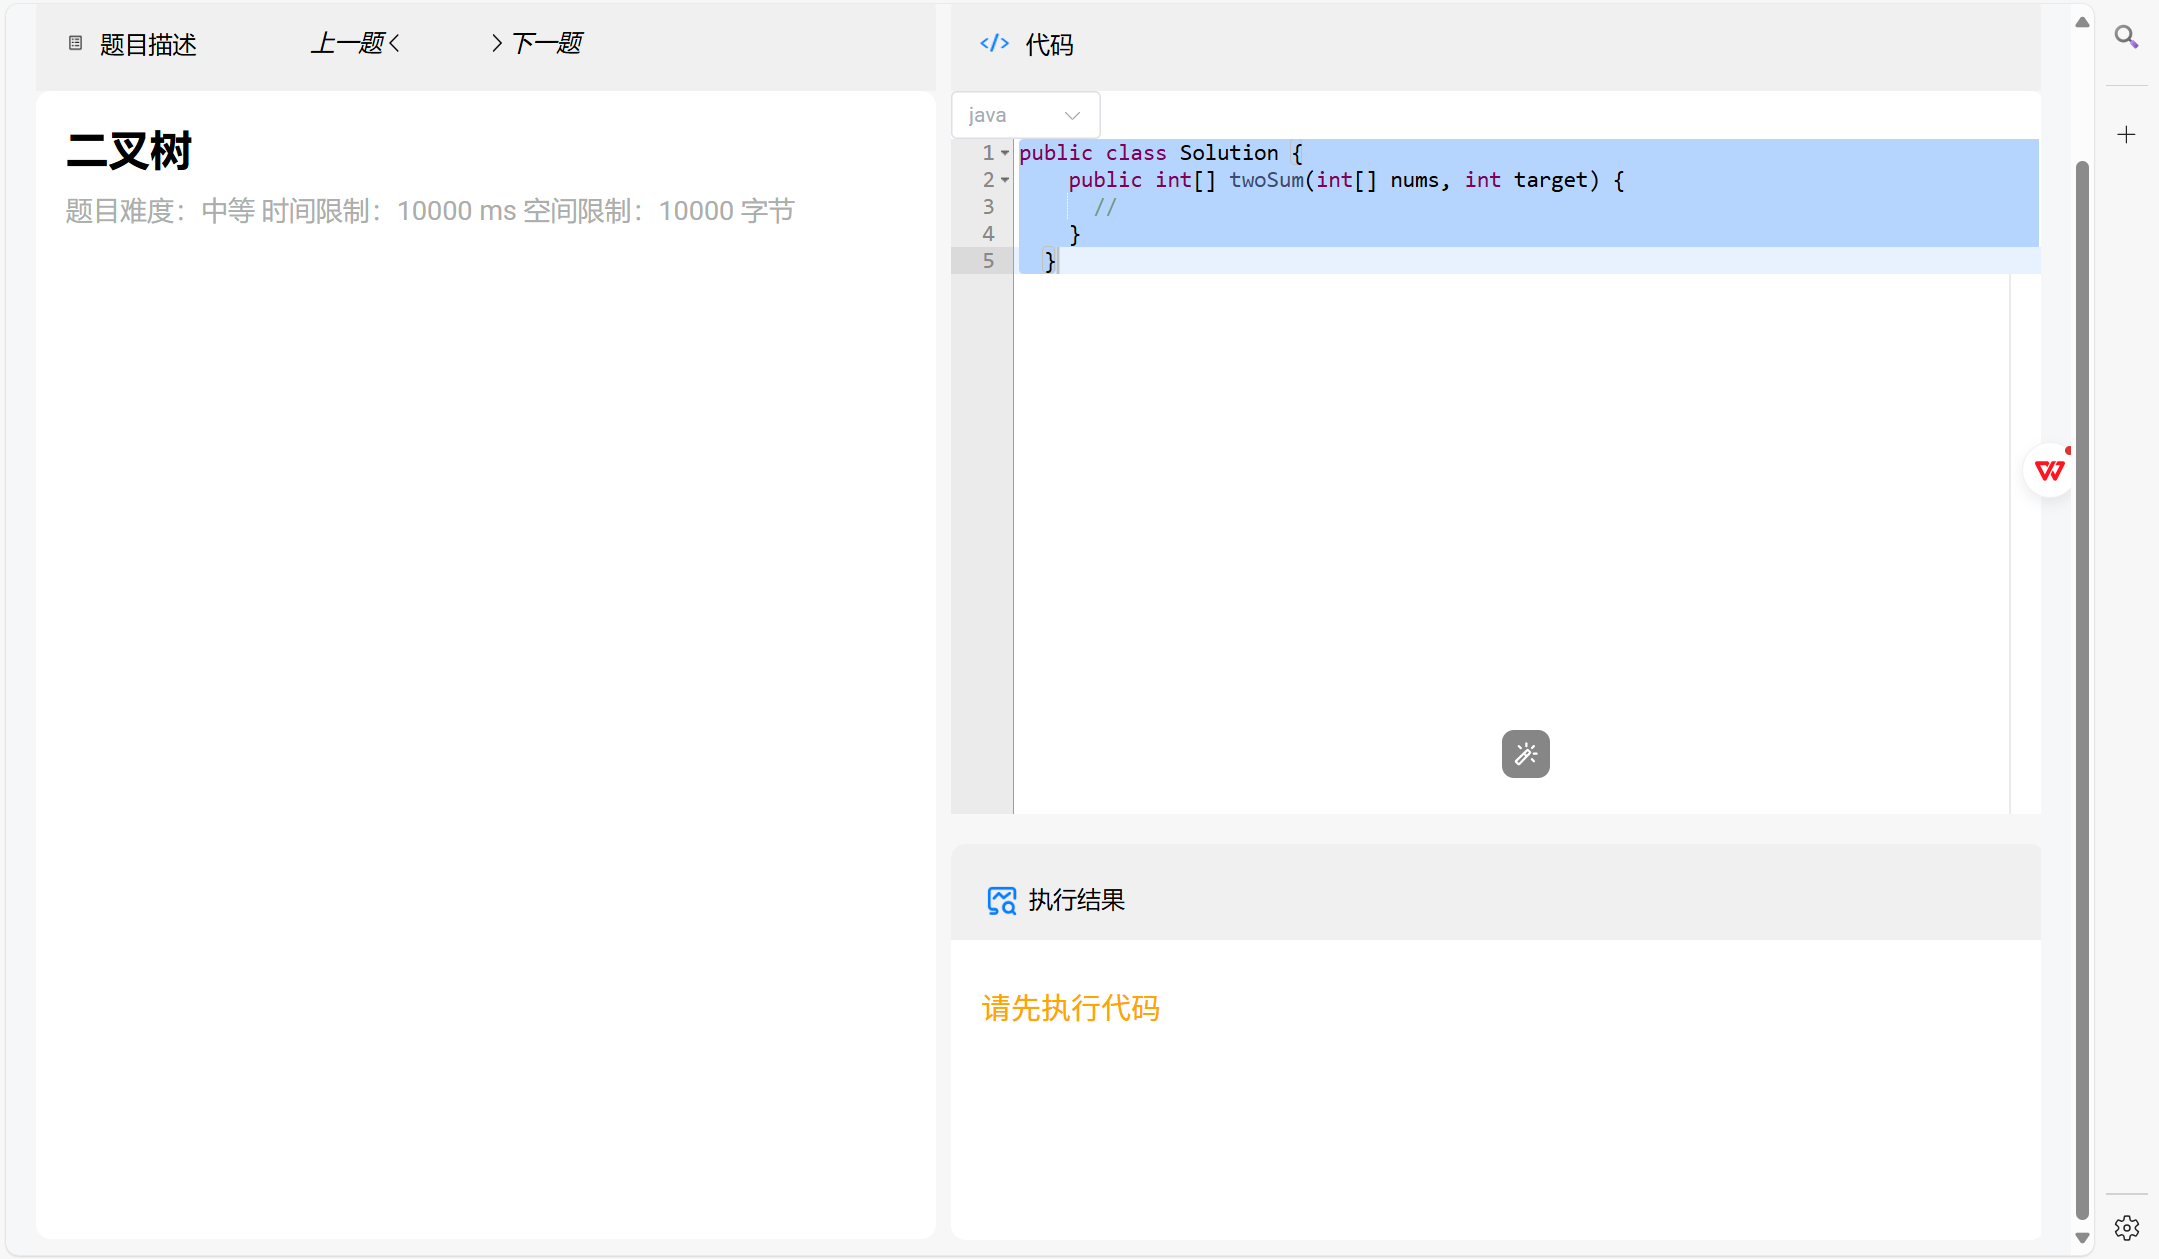Go to previous problem 上一题
2159x1259 pixels.
355,43
